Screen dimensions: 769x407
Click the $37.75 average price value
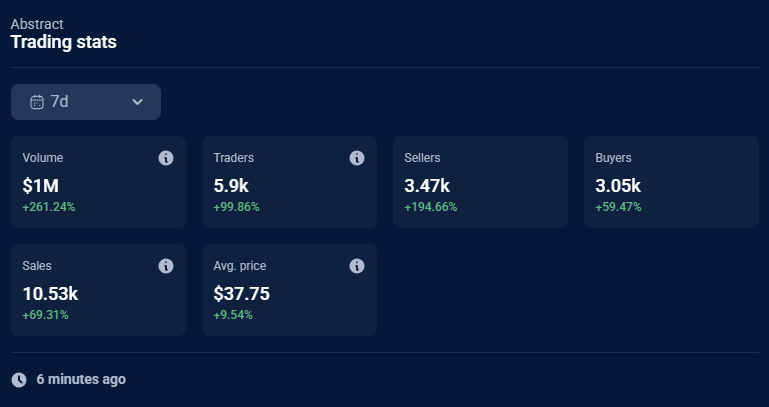pos(242,293)
